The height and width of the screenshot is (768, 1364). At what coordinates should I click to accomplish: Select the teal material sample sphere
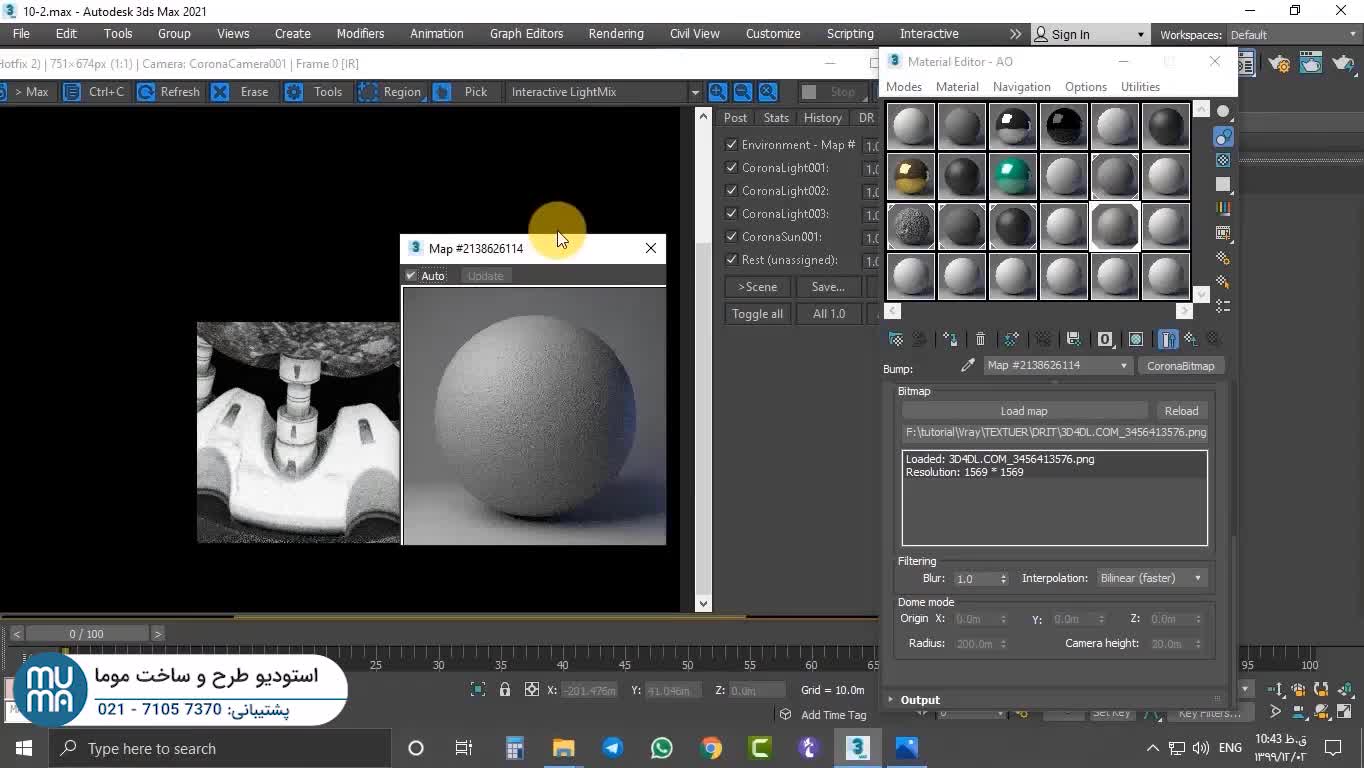click(x=1013, y=176)
